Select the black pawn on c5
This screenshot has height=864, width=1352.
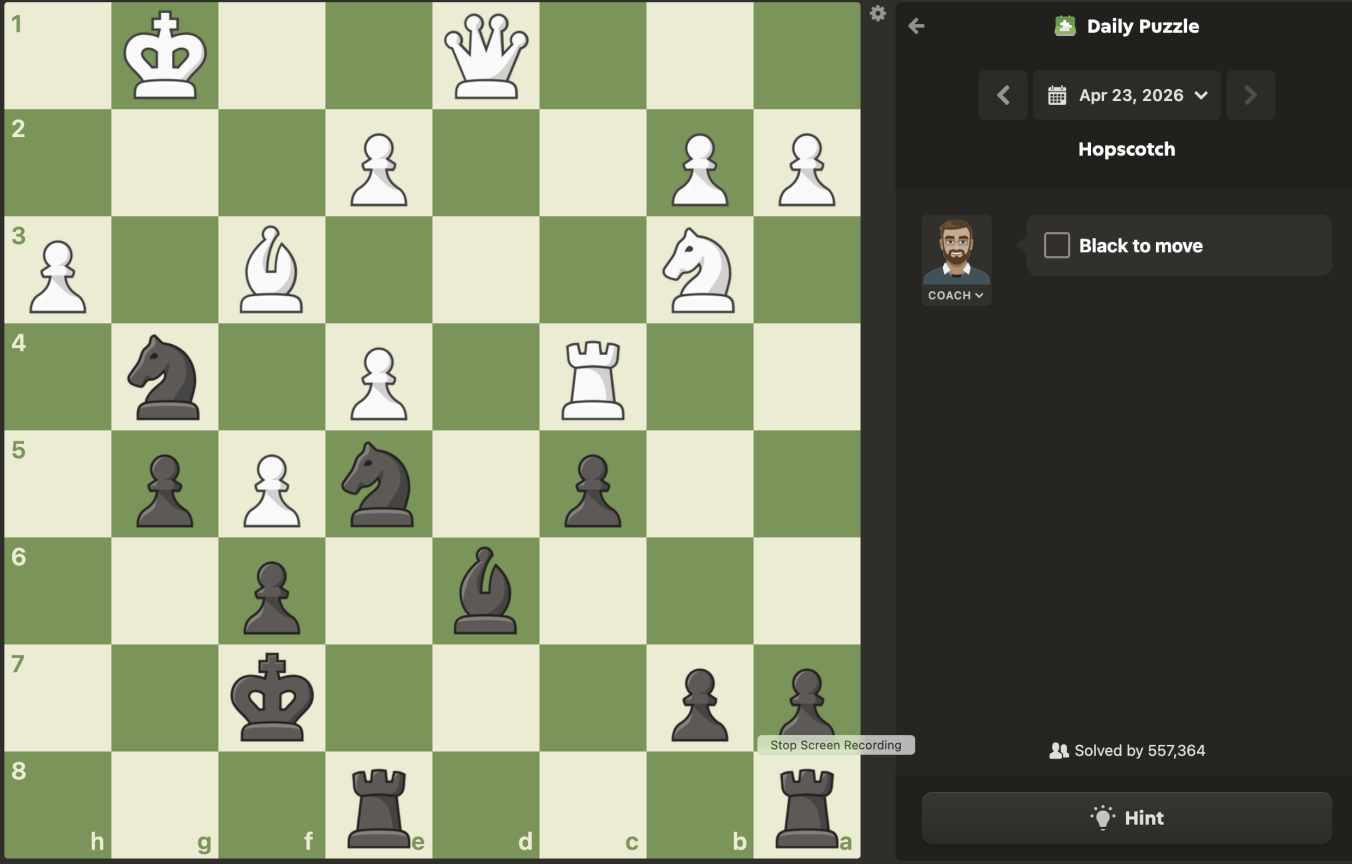[x=593, y=490]
